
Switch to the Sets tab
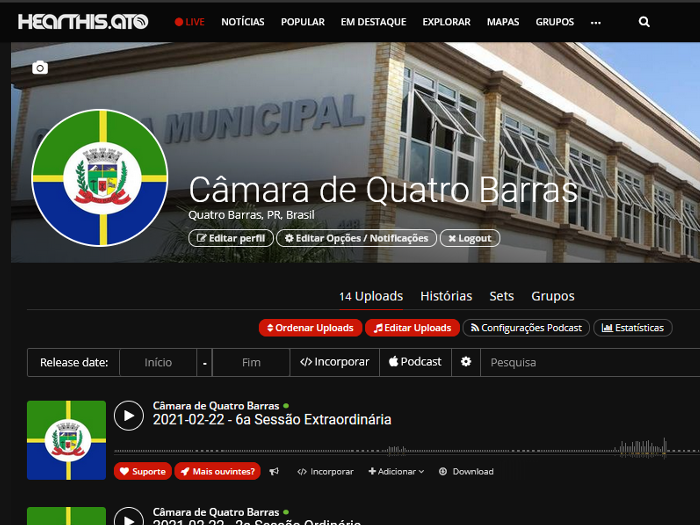[501, 296]
